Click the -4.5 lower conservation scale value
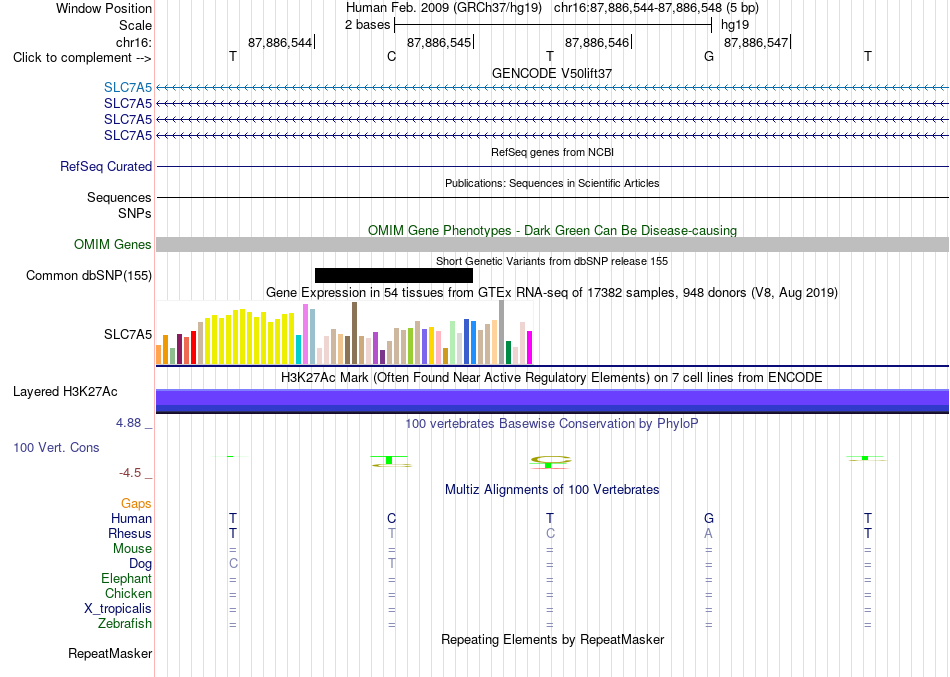 pos(130,473)
